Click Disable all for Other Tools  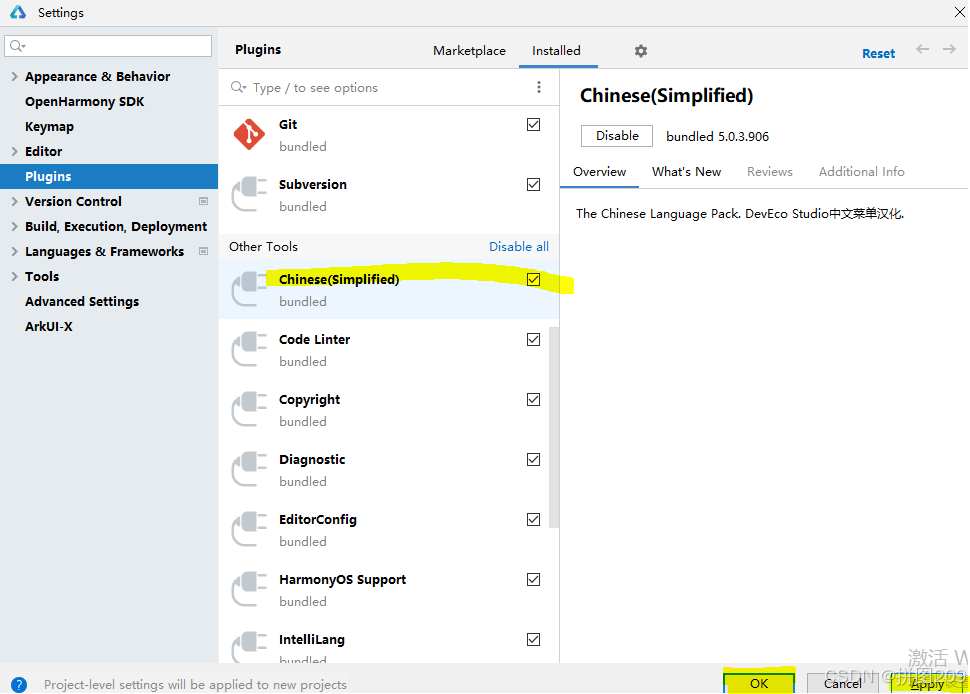(x=518, y=246)
